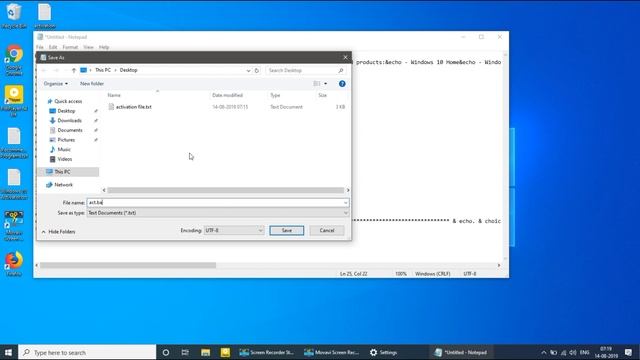Switch to the Movavi Screen Rec taskbar item

[332, 352]
